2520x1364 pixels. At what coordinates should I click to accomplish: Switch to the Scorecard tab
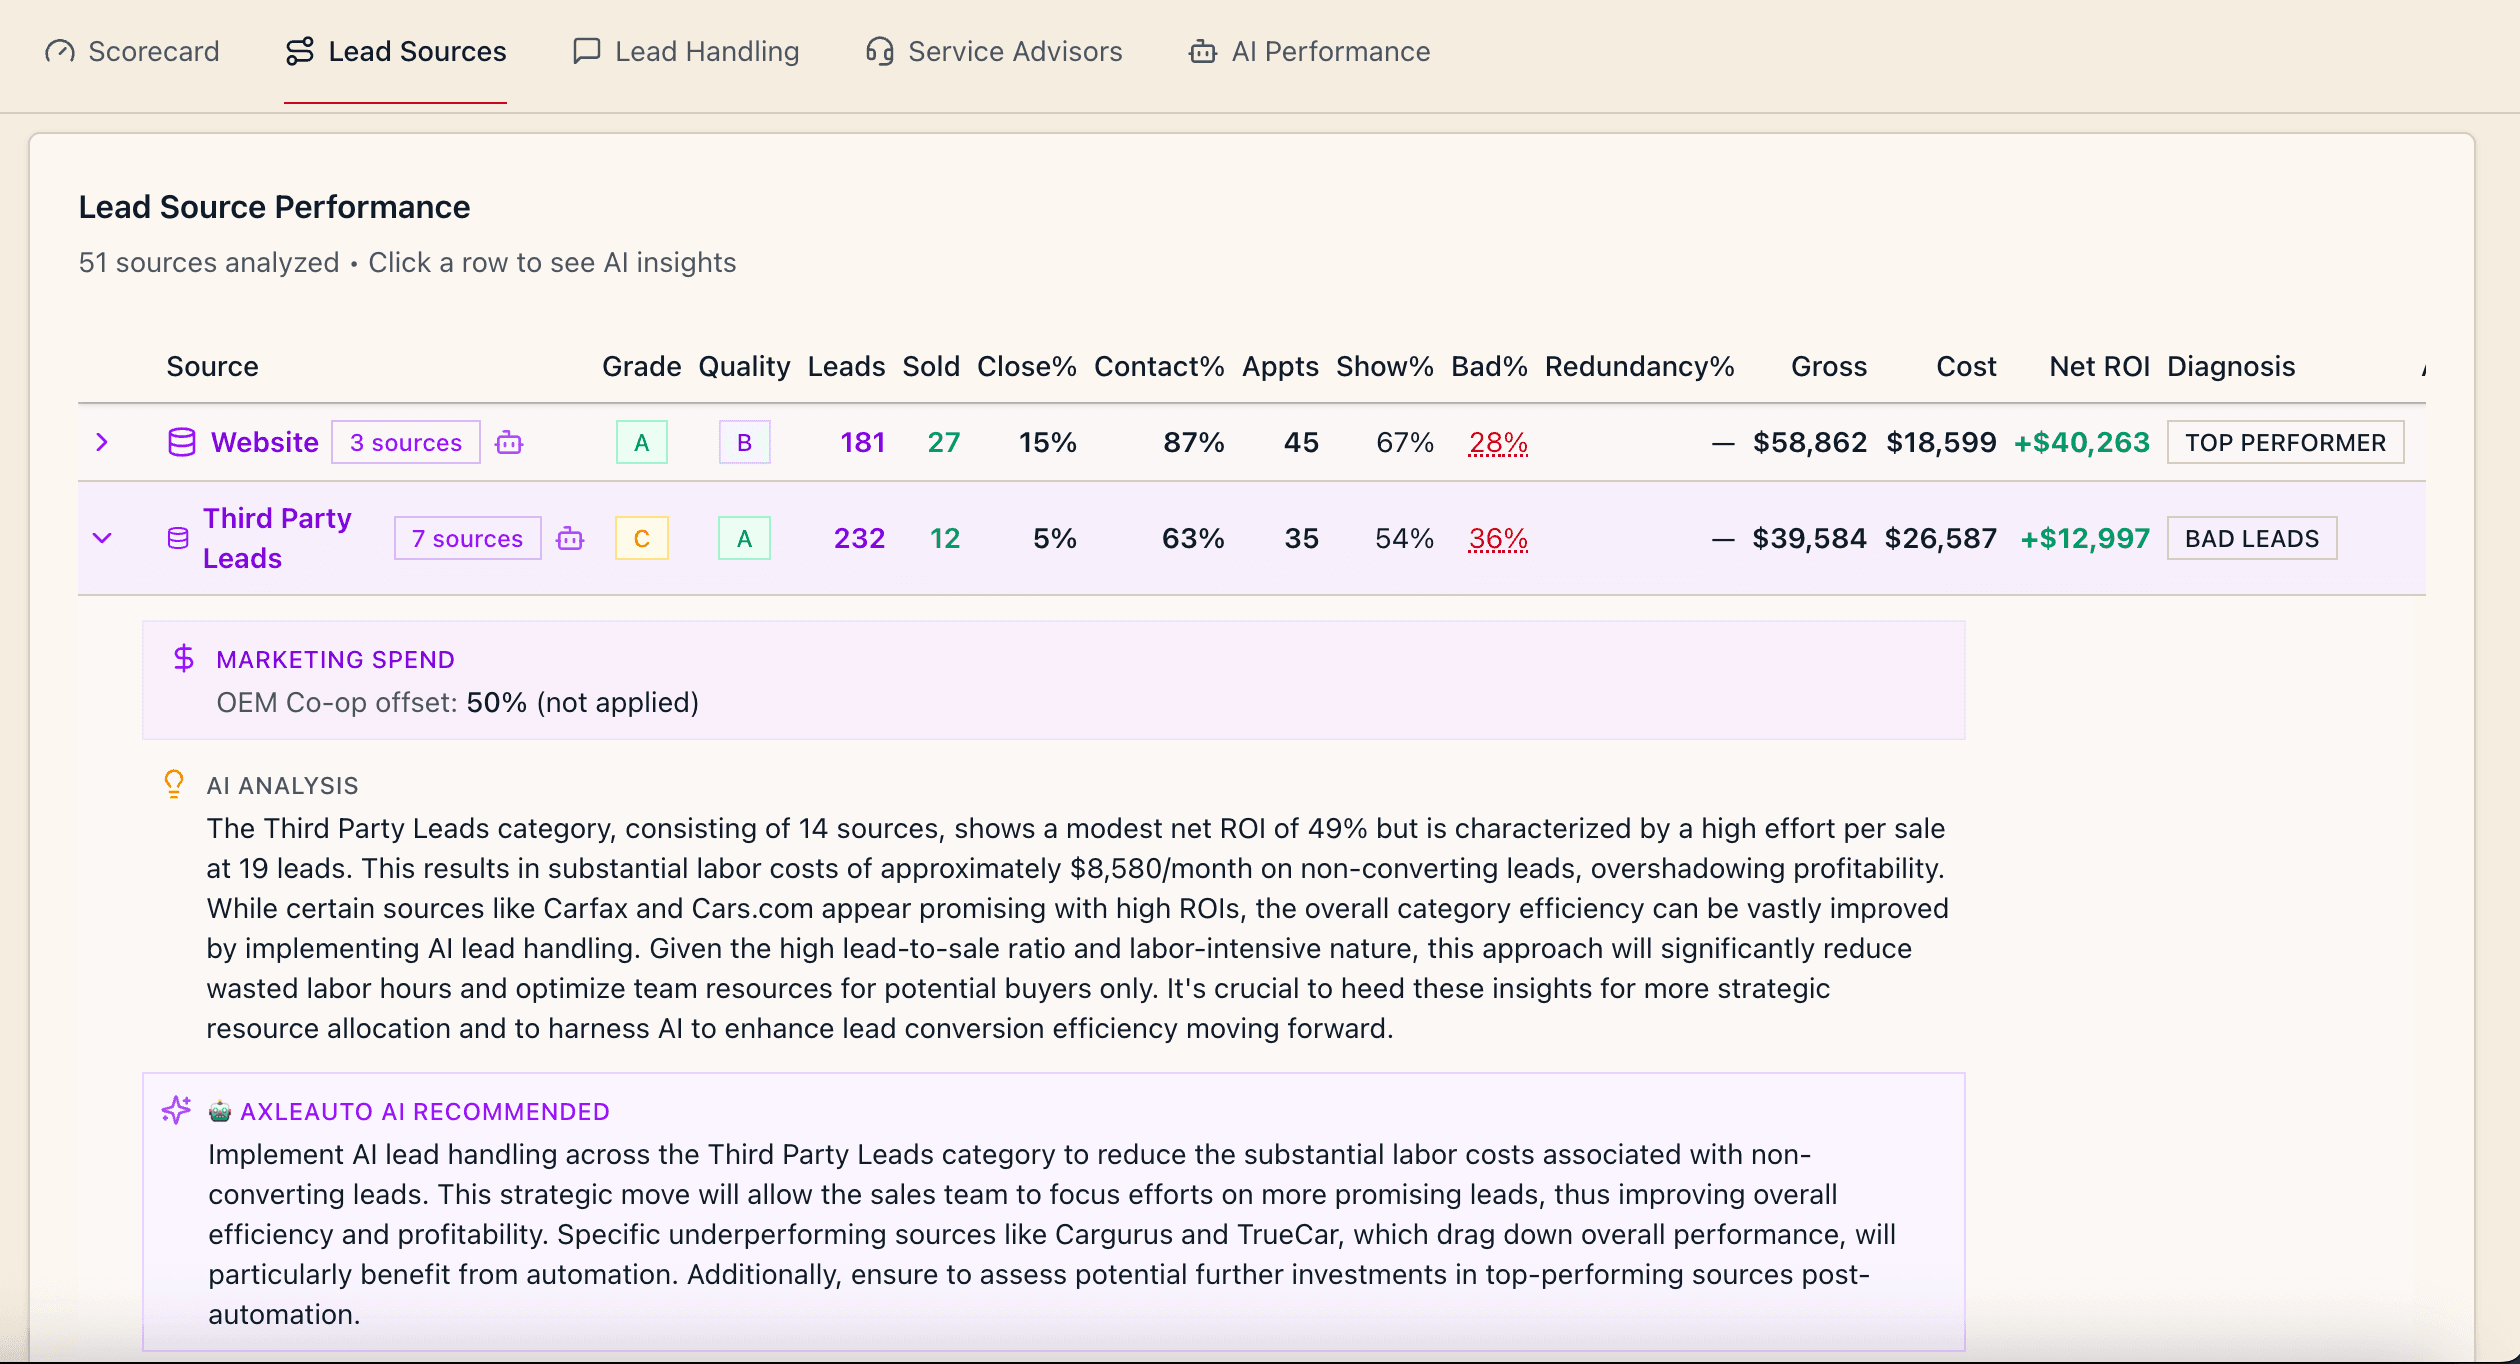[x=131, y=51]
